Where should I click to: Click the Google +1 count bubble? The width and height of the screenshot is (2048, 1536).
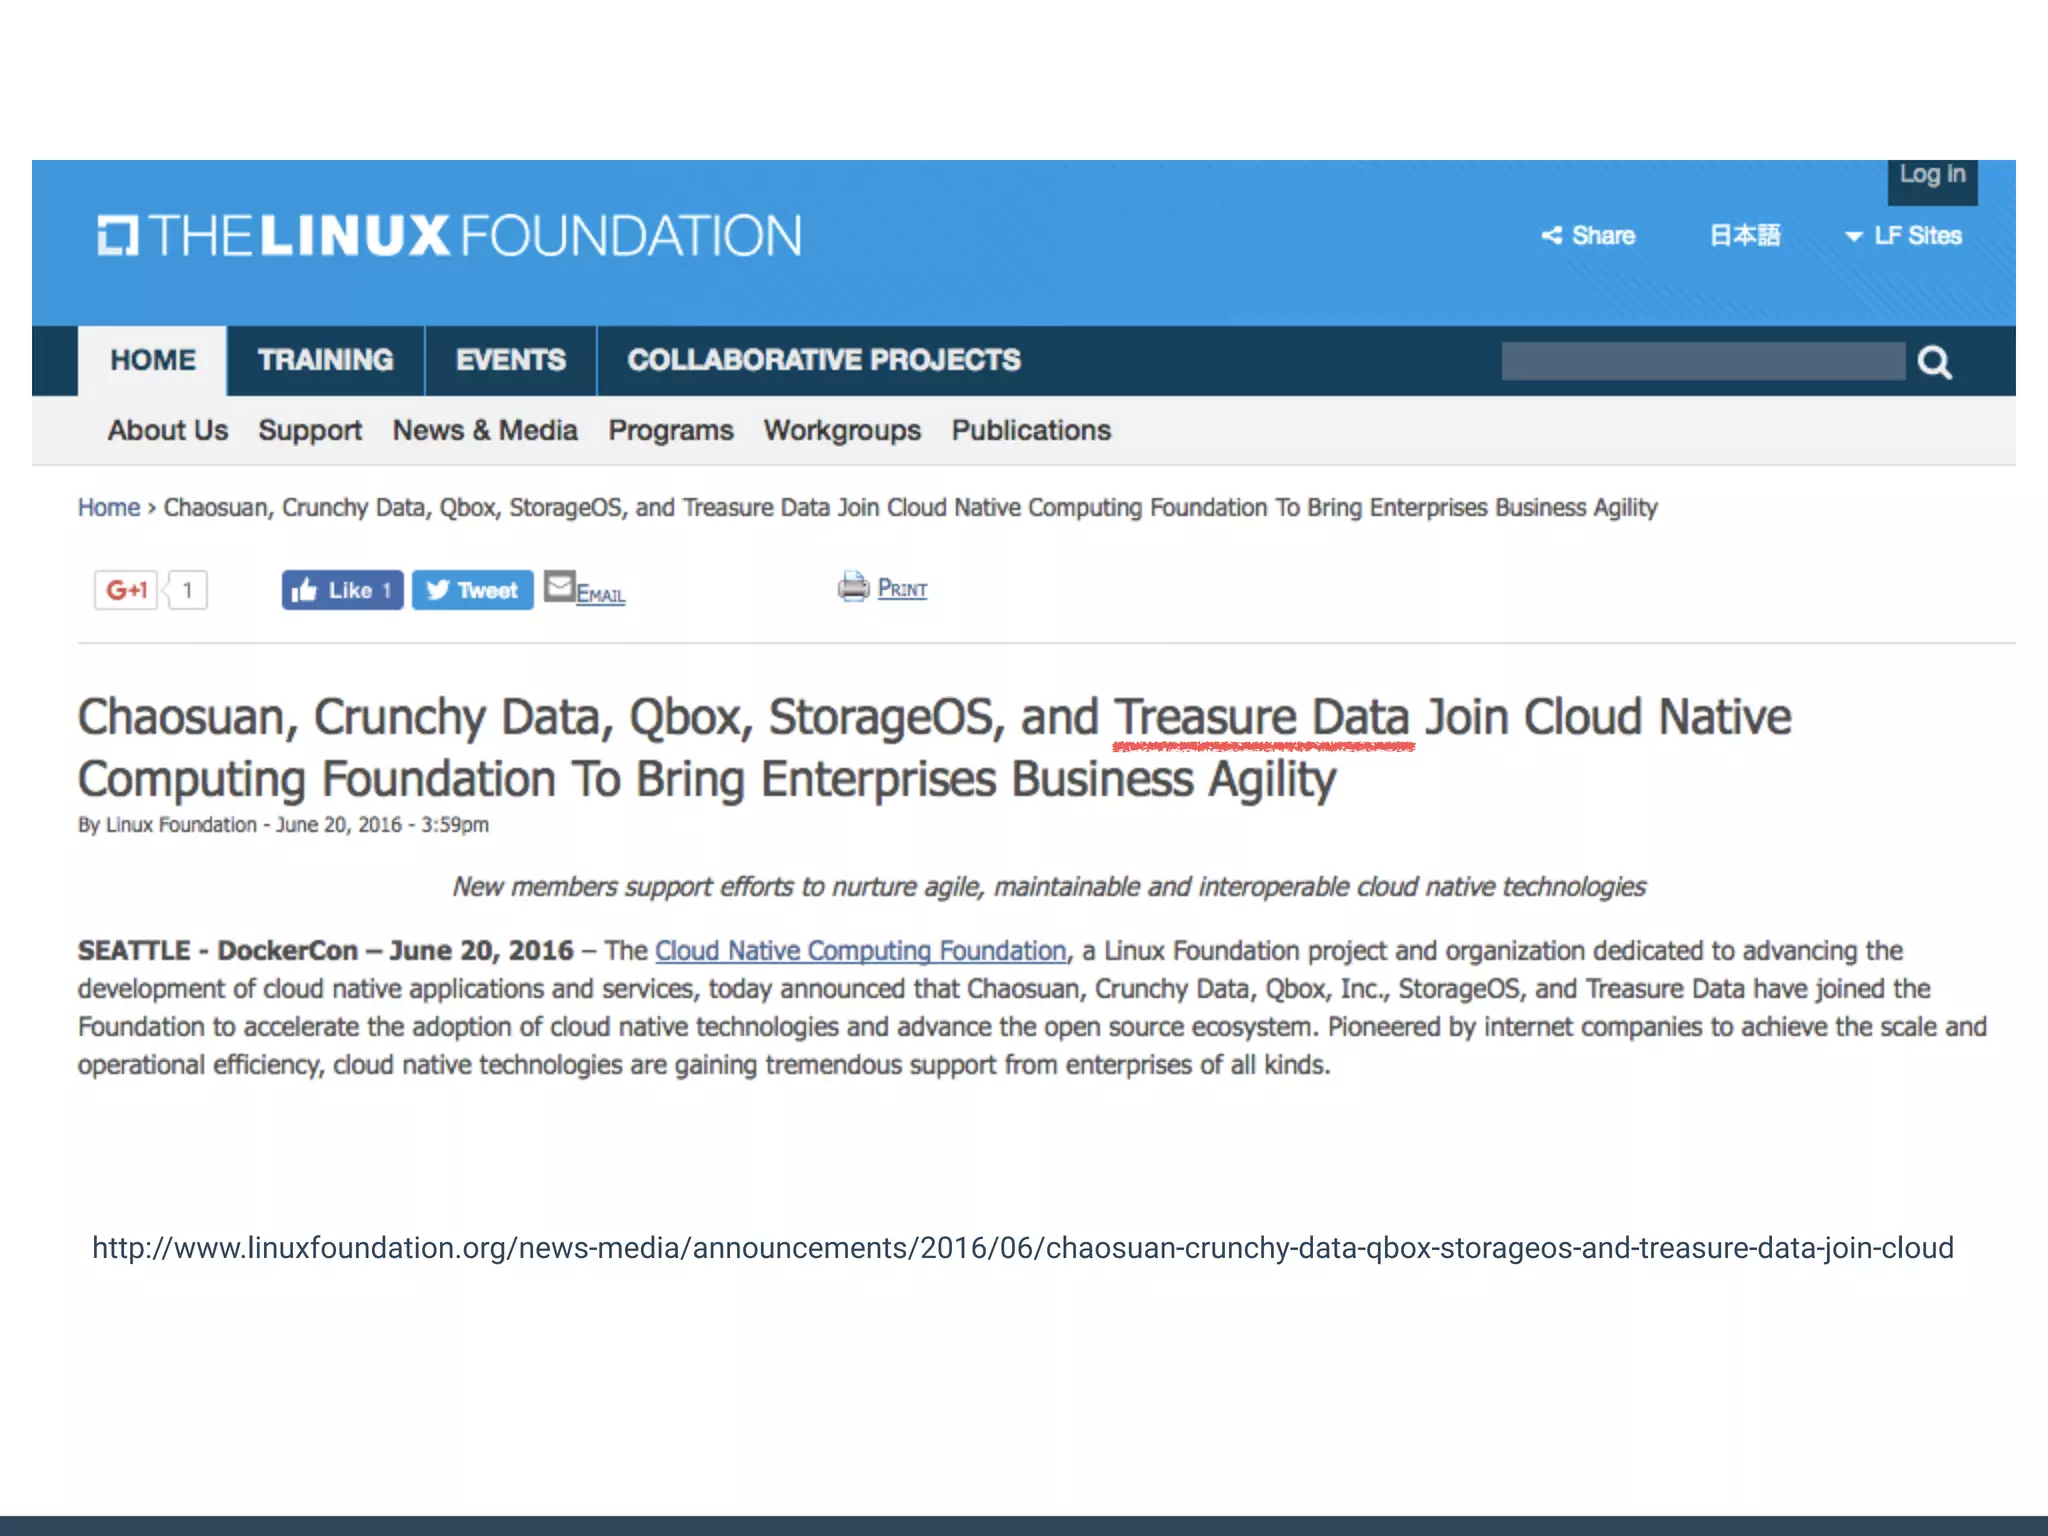pos(187,590)
